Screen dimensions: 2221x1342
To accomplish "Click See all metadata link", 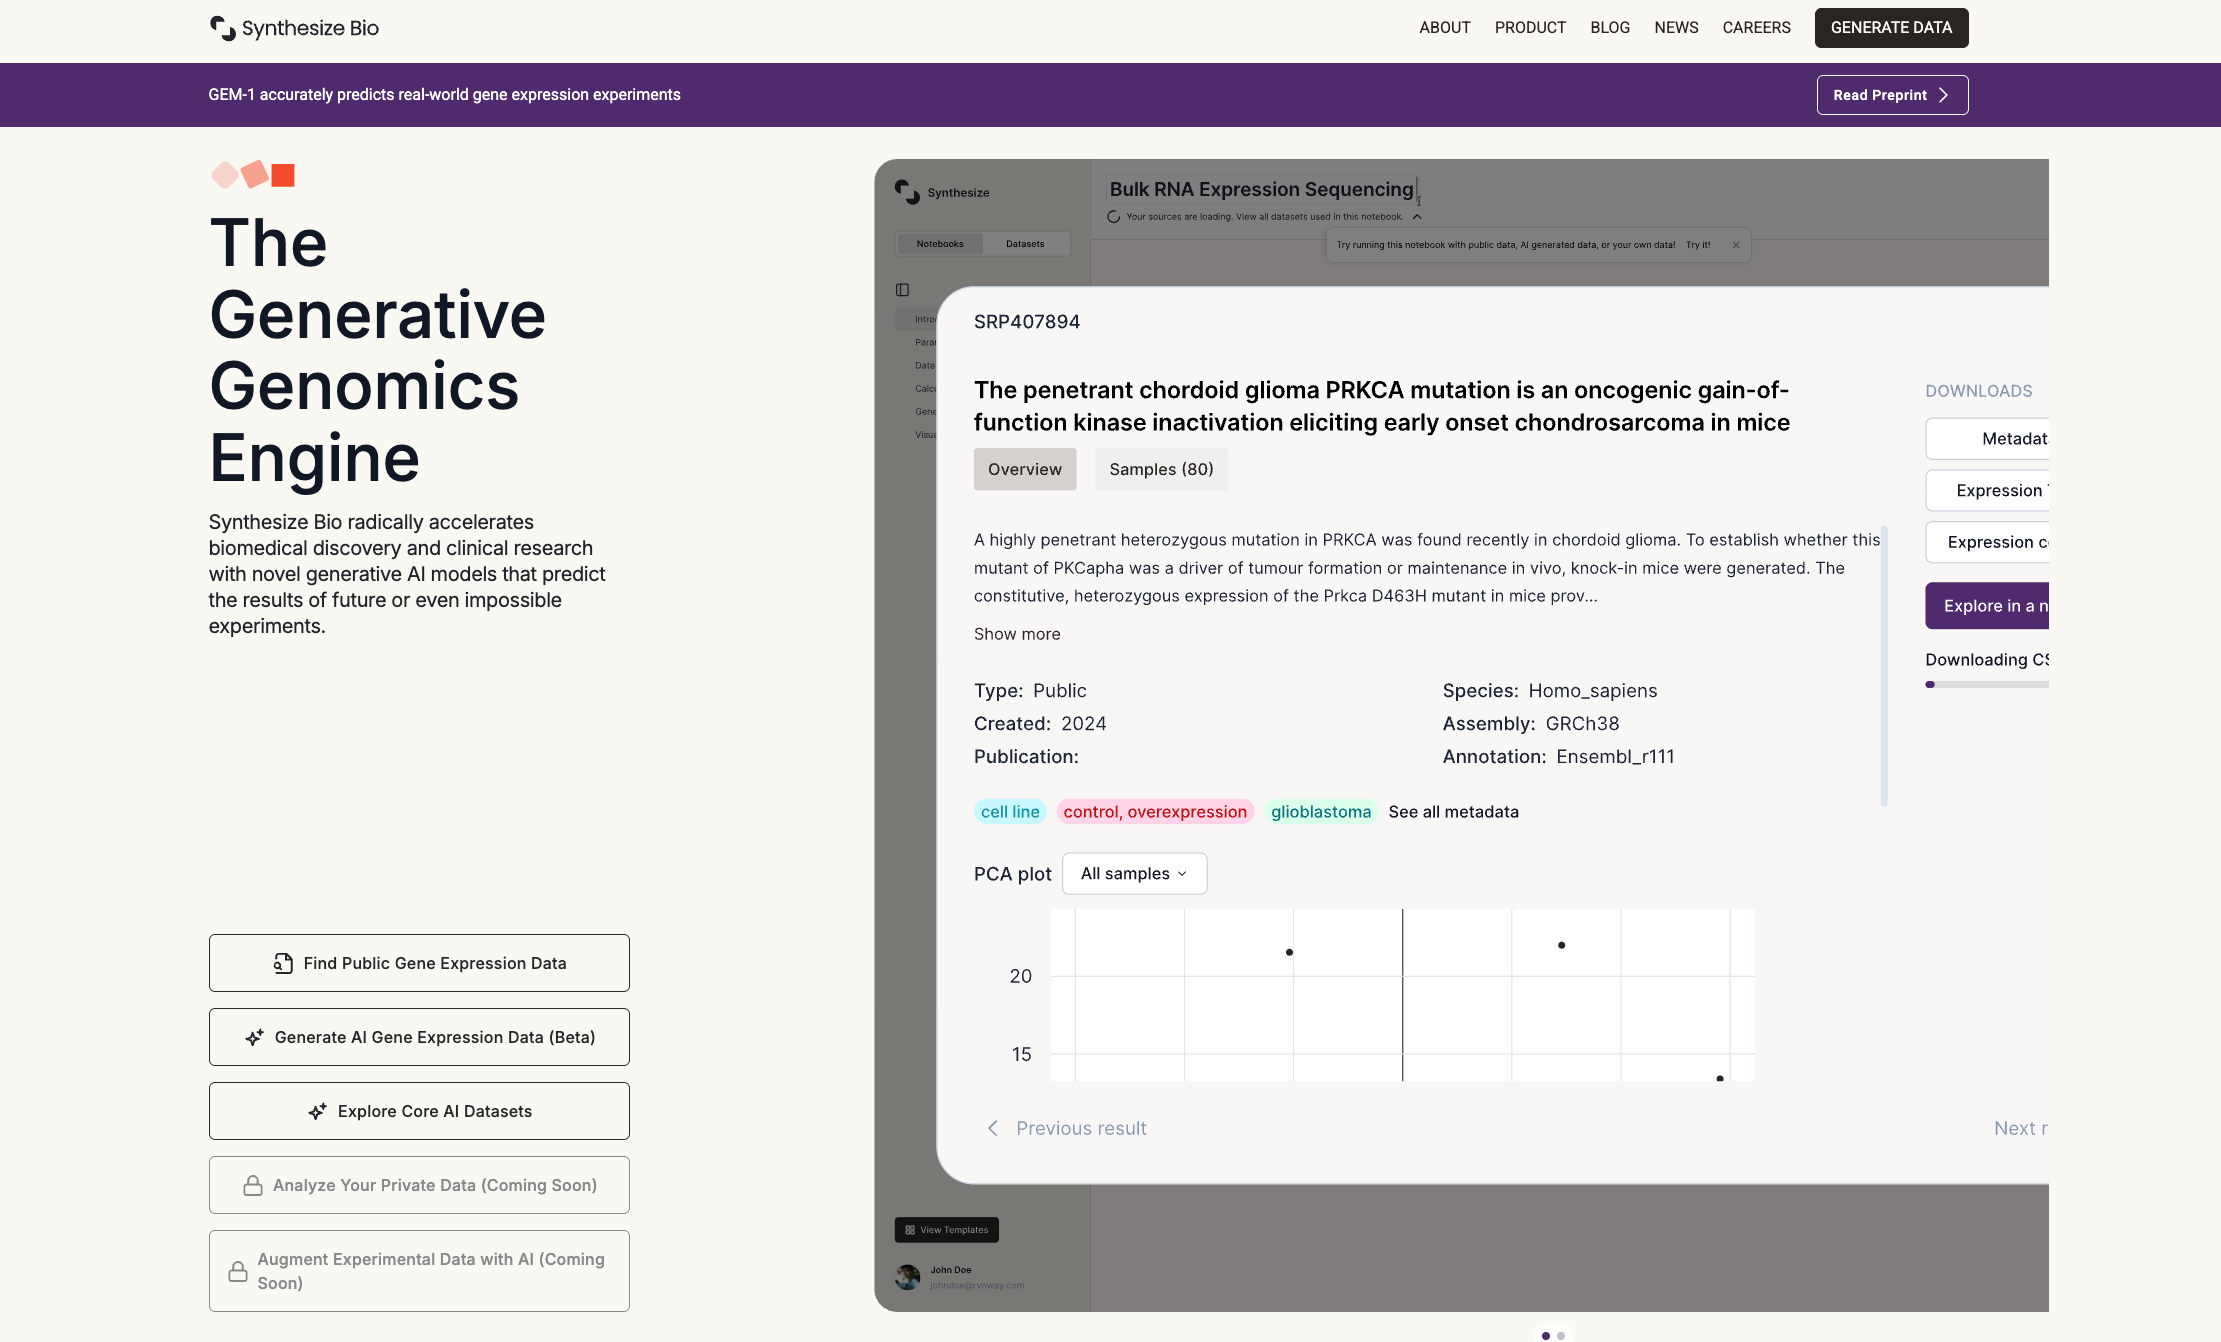I will pyautogui.click(x=1453, y=812).
